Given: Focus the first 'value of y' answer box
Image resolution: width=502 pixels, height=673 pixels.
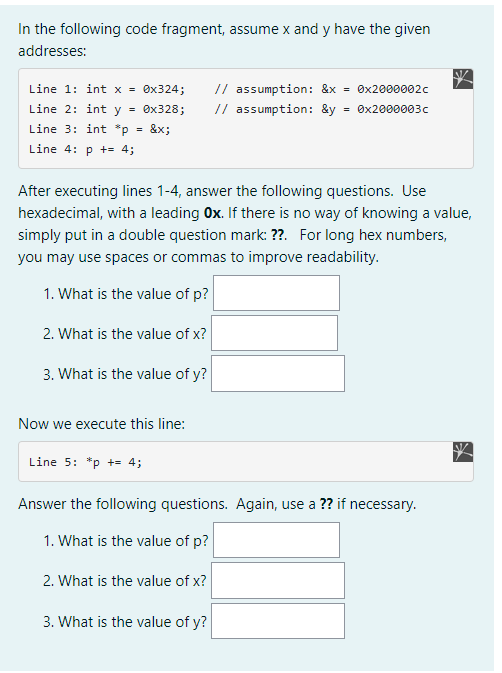Looking at the screenshot, I should 278,373.
